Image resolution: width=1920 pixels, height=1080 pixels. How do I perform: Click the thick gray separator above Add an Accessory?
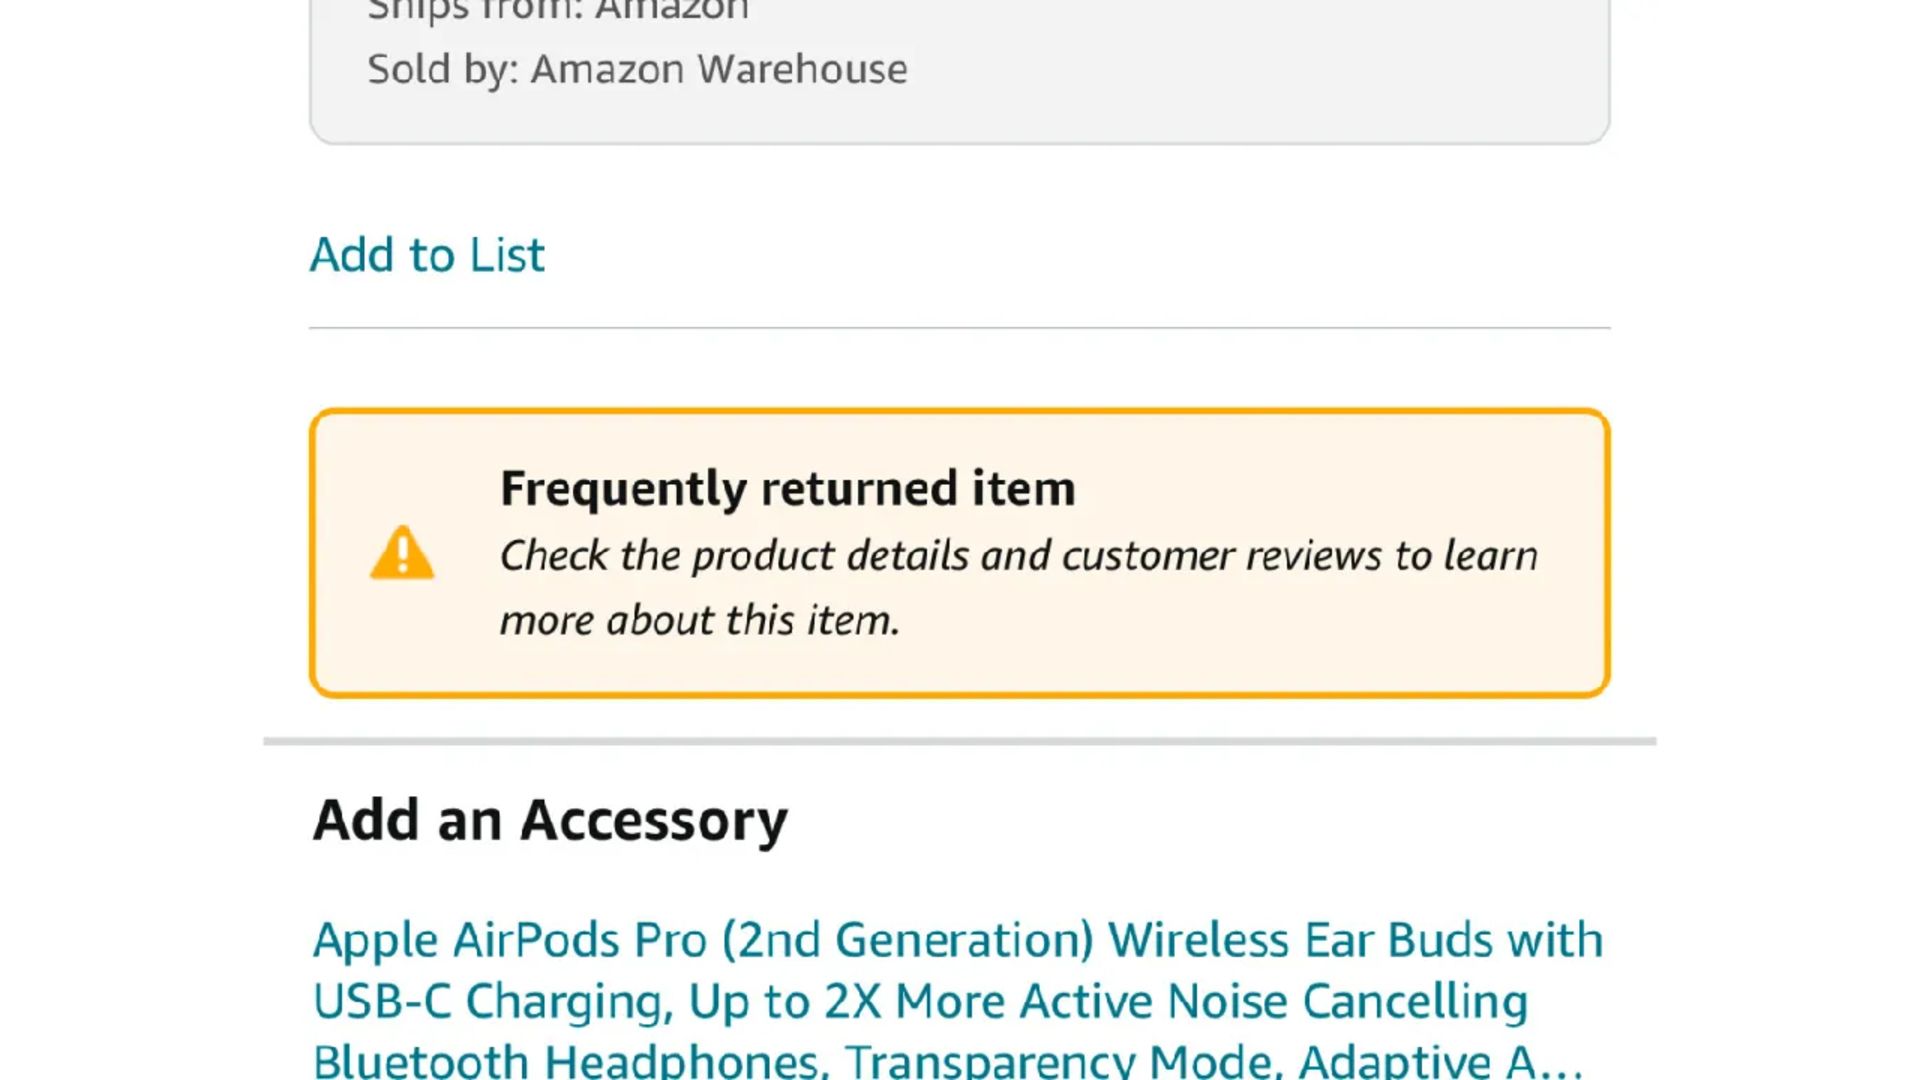coord(958,741)
